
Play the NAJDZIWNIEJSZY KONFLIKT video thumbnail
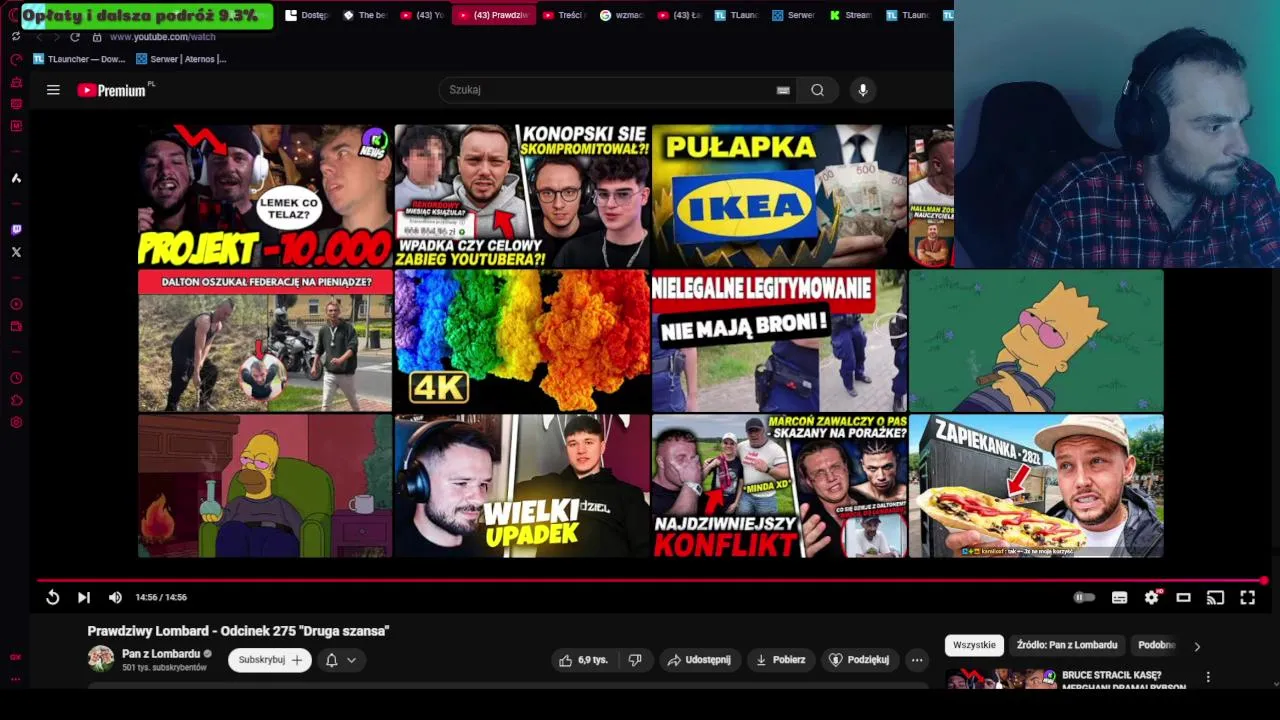pos(779,486)
